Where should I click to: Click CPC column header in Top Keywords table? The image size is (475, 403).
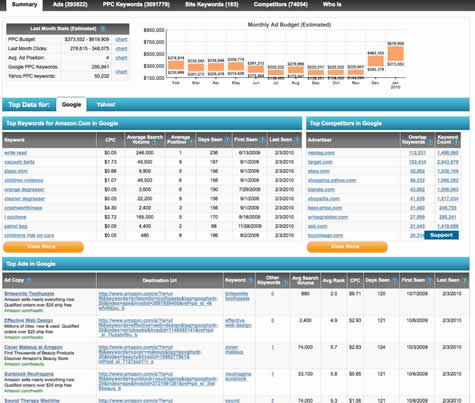(x=110, y=140)
